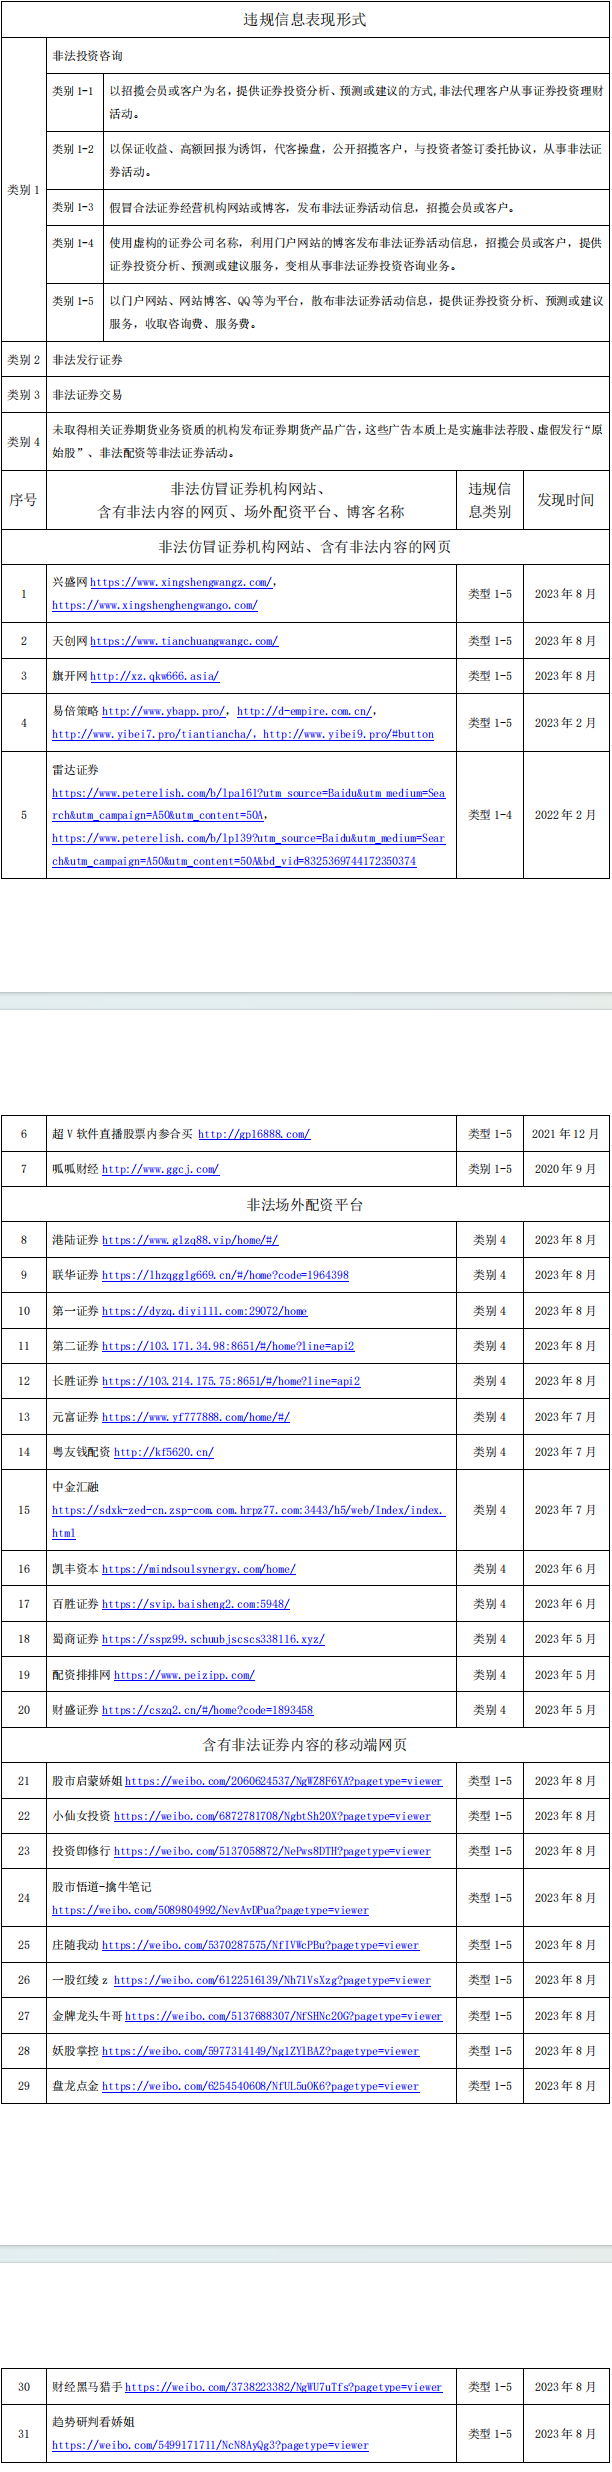The width and height of the screenshot is (612, 2472).
Task: Click the 2020 年 9 月 date cell
Action: click(566, 1169)
